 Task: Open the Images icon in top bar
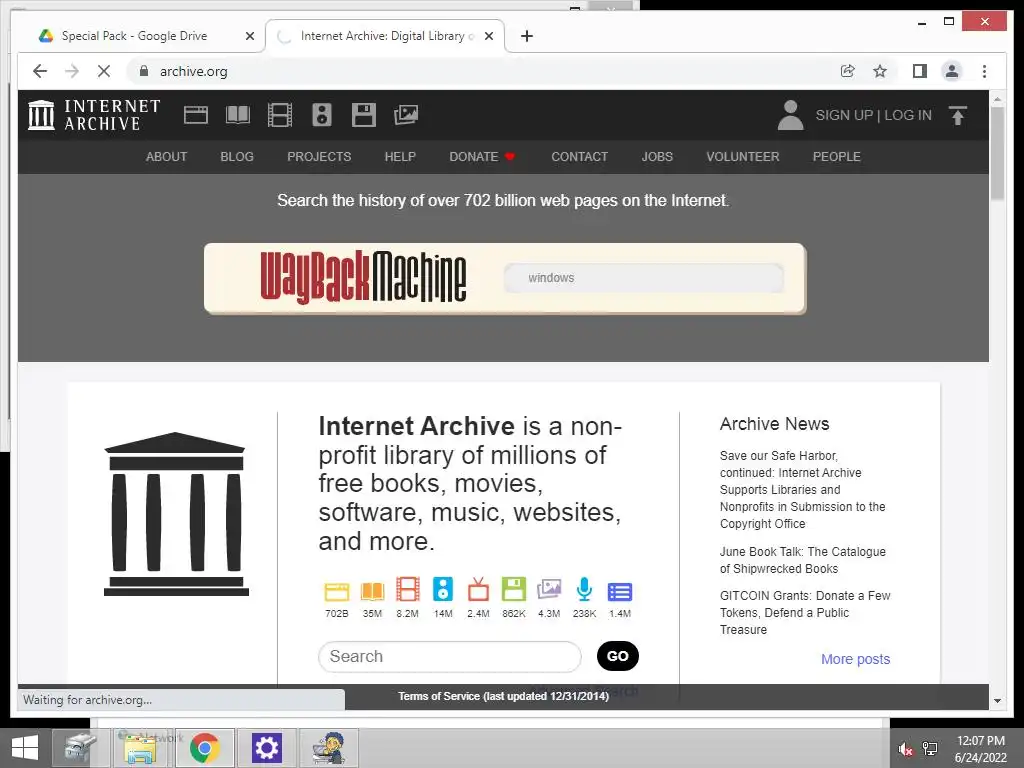pyautogui.click(x=406, y=115)
